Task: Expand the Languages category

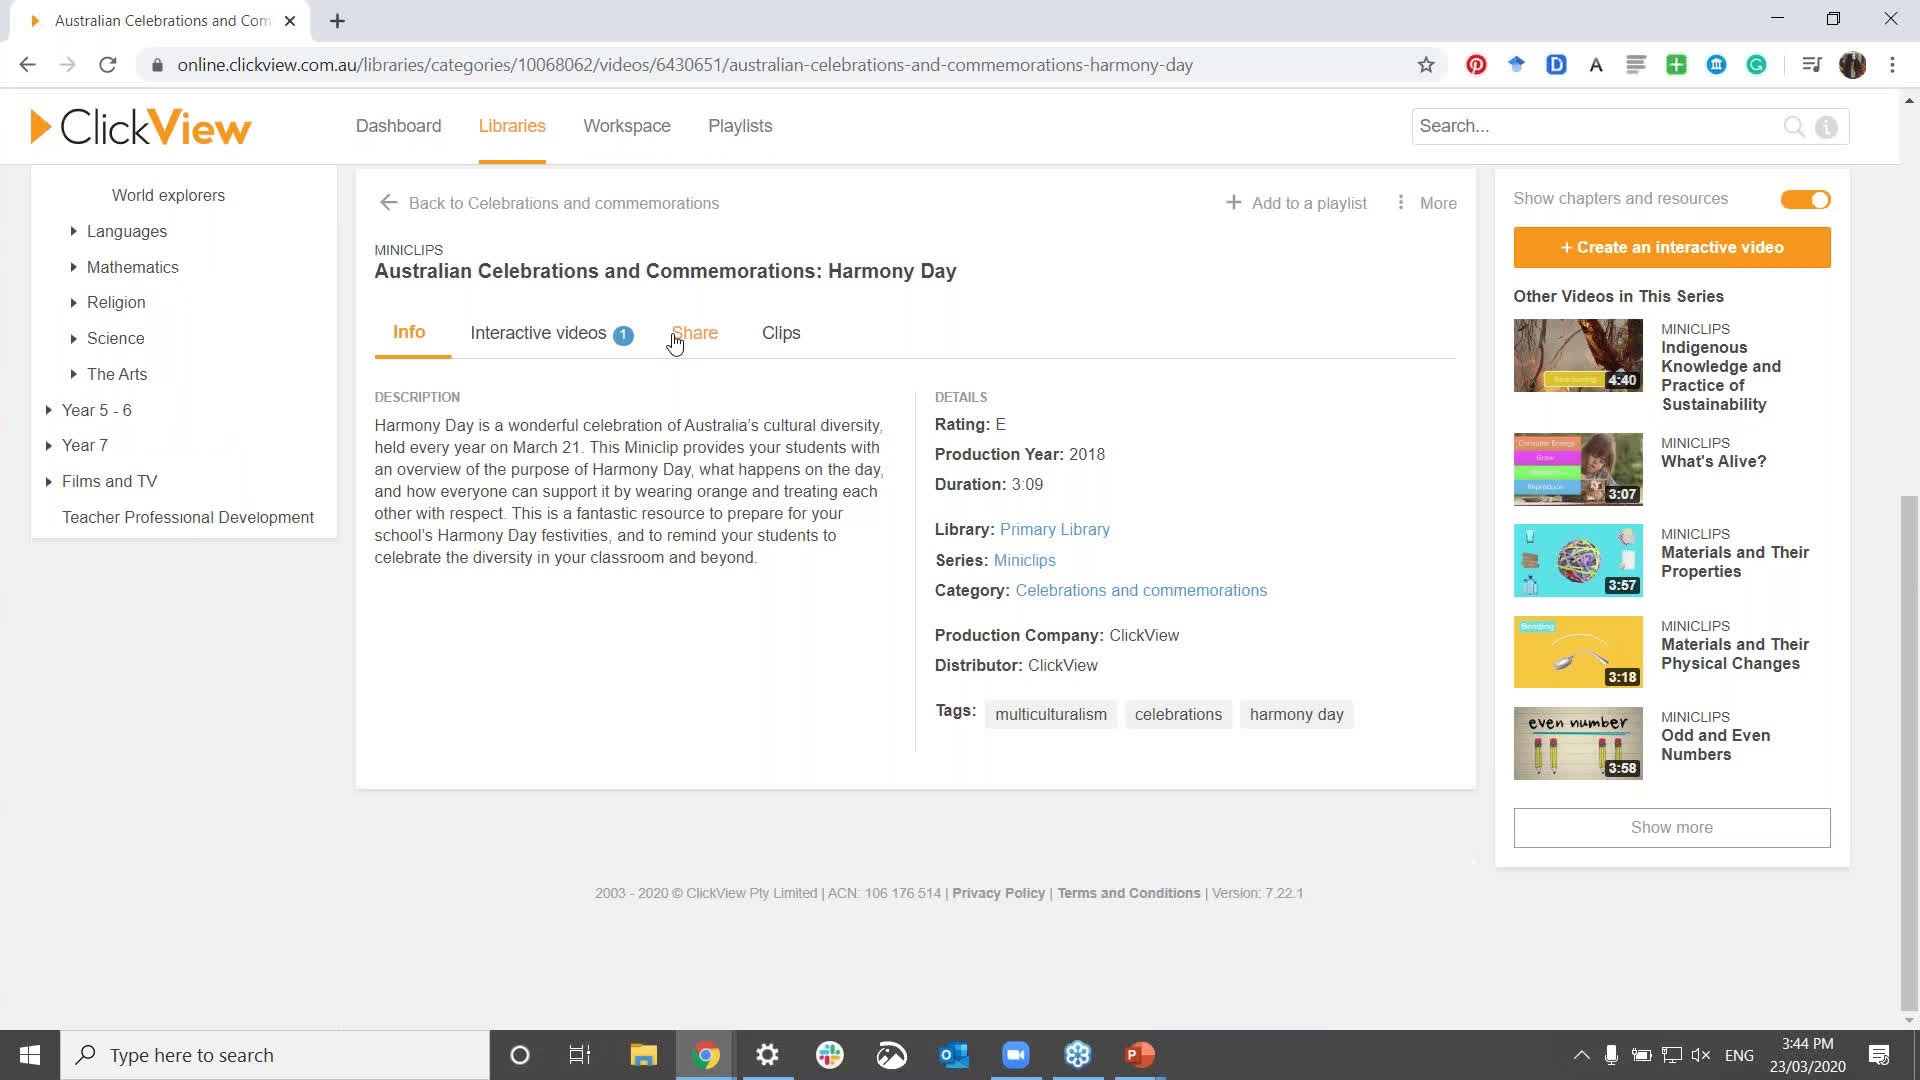Action: 73,231
